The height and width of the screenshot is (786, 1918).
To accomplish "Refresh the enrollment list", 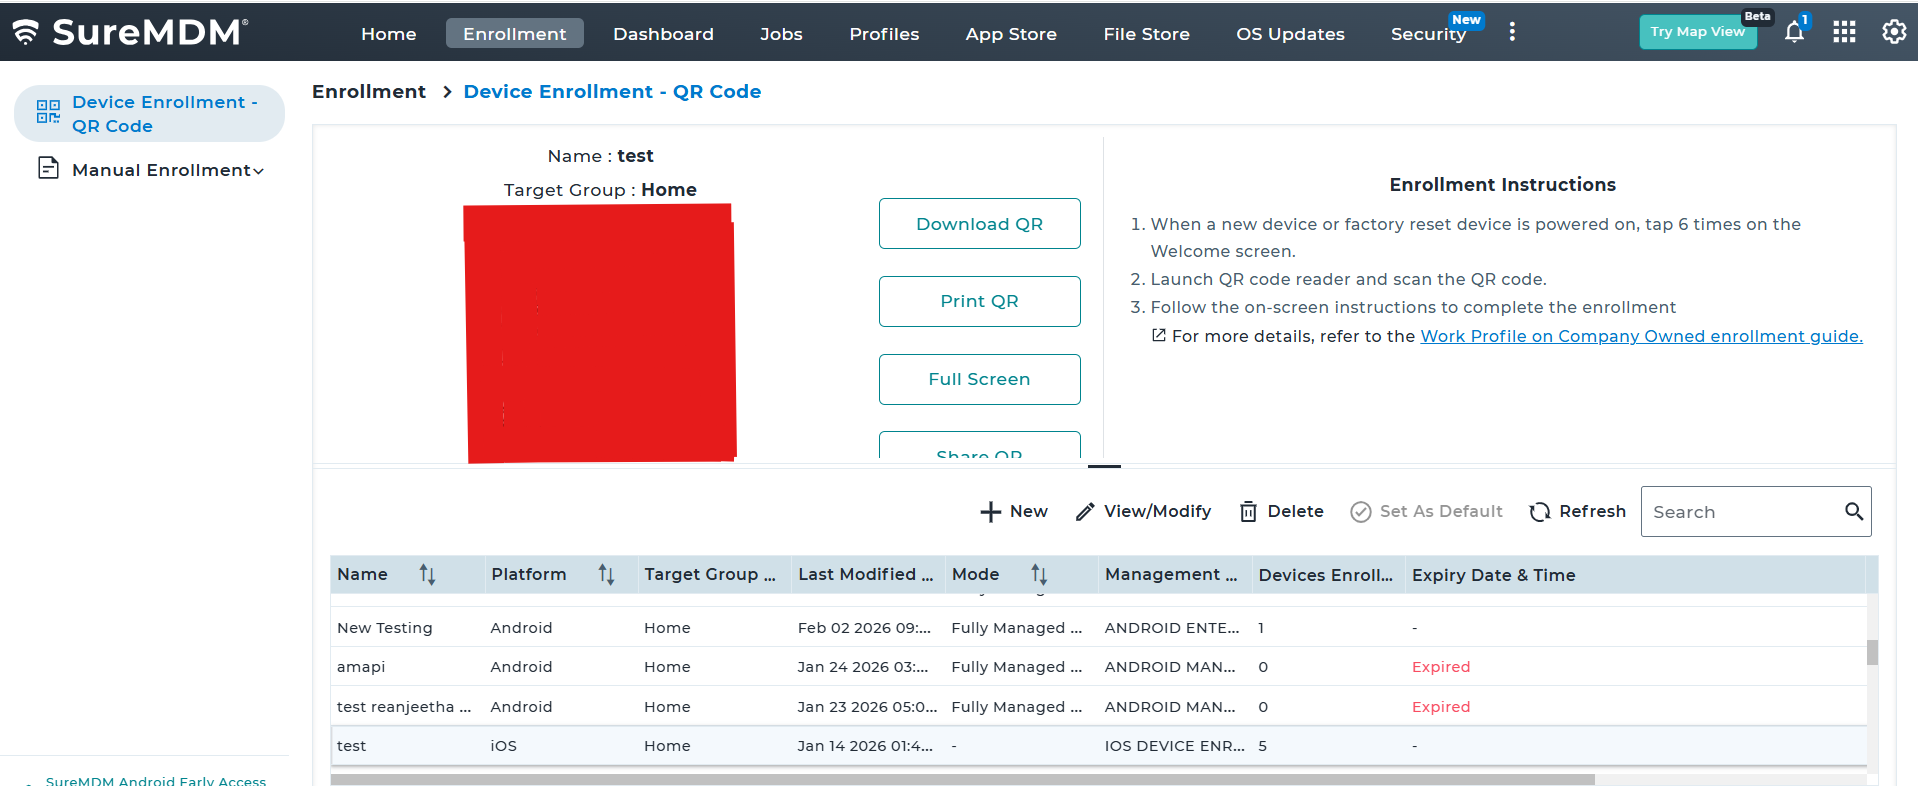I will click(1577, 511).
